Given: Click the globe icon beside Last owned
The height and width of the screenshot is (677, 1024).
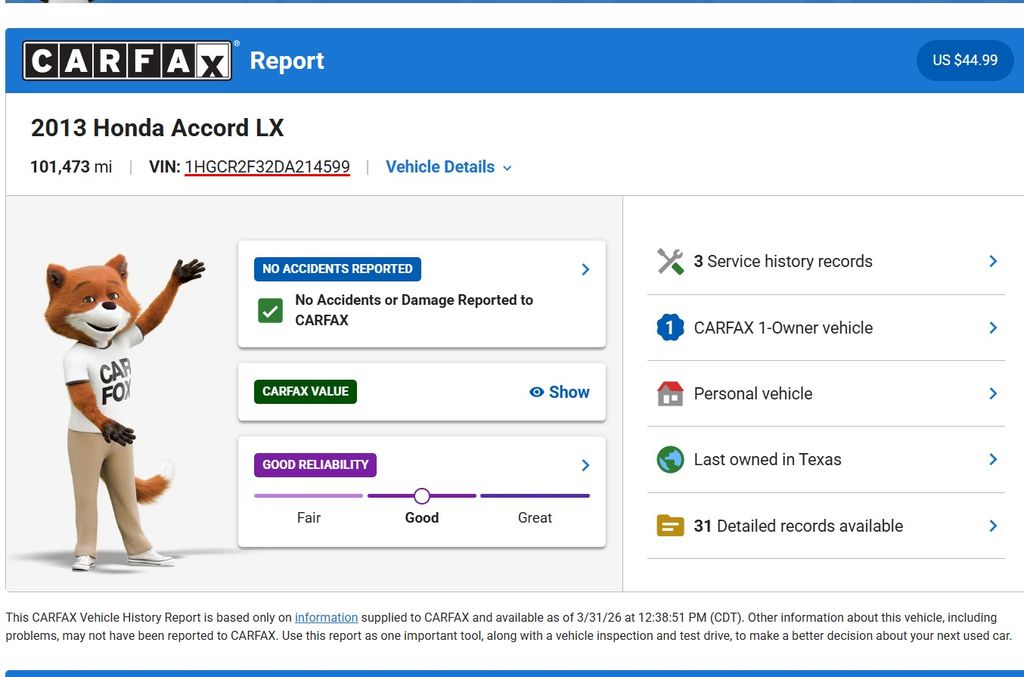Looking at the screenshot, I should pyautogui.click(x=669, y=459).
